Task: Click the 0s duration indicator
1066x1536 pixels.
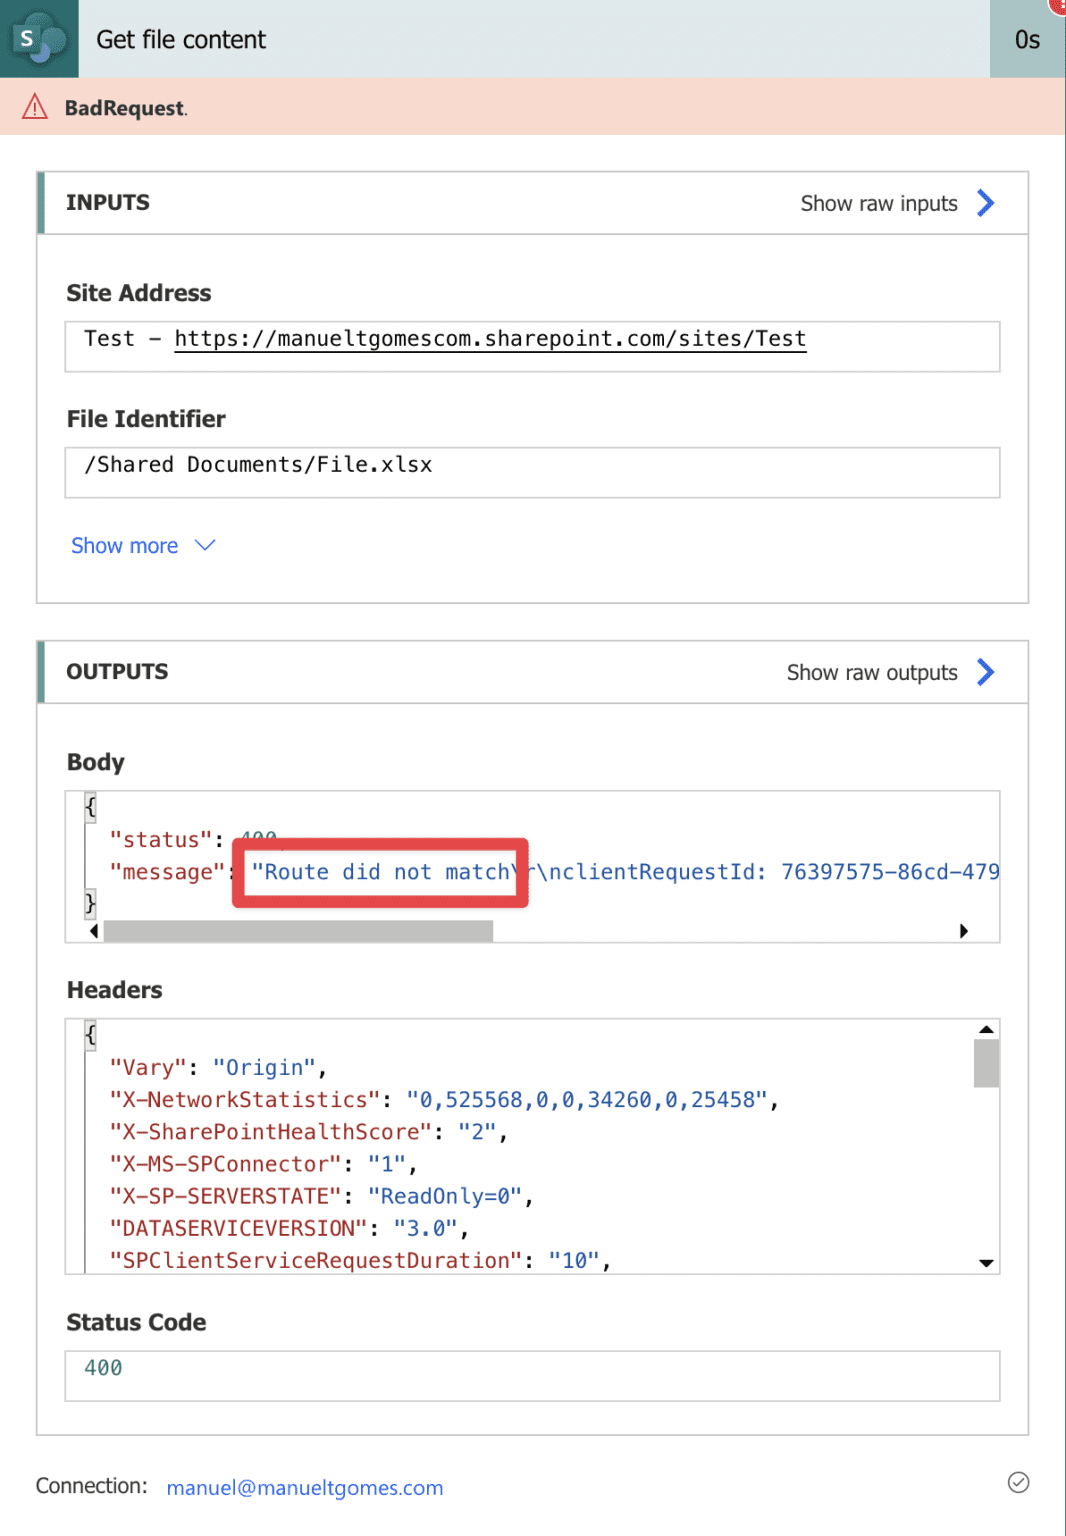Action: (1028, 40)
